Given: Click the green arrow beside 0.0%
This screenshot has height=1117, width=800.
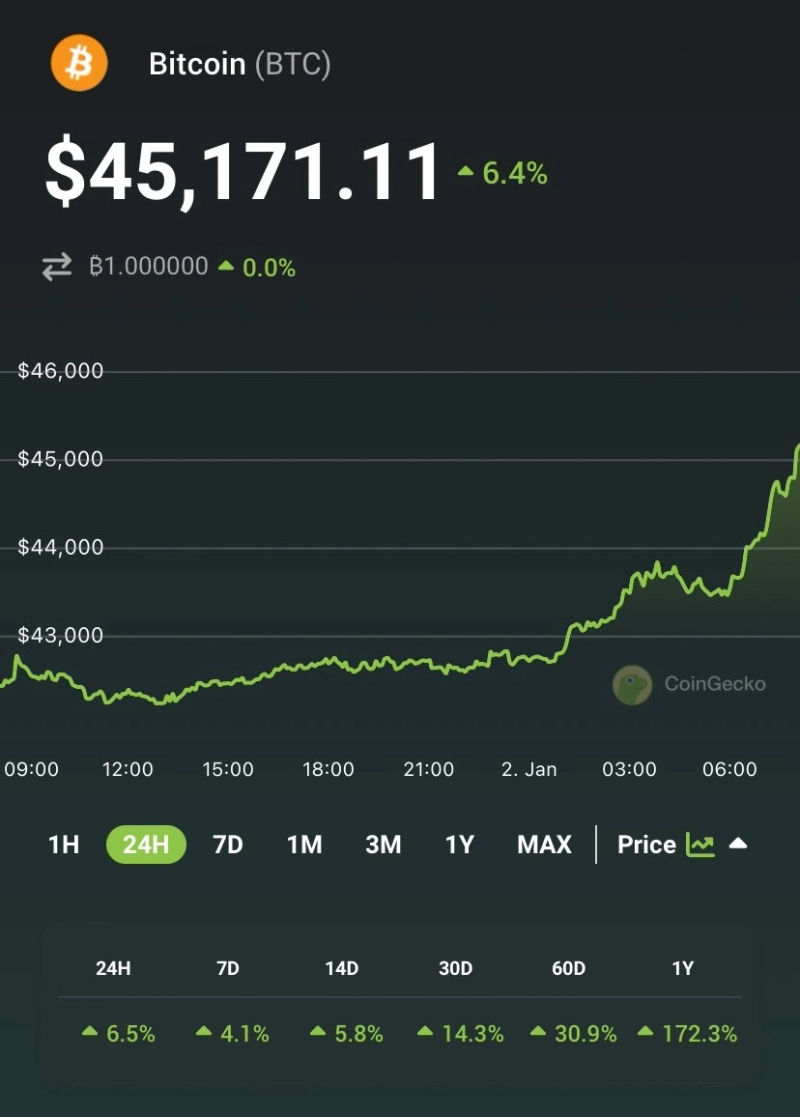Looking at the screenshot, I should pos(226,267).
